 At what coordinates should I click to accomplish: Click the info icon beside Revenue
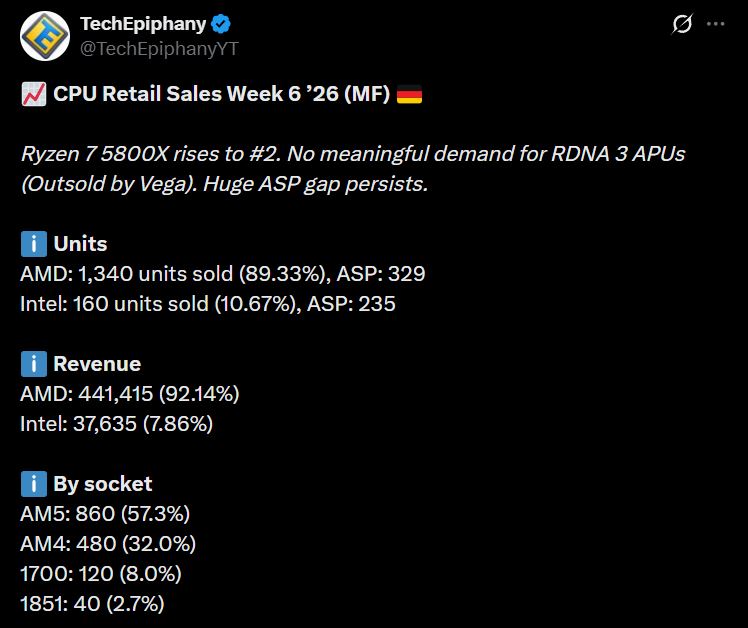pos(33,364)
